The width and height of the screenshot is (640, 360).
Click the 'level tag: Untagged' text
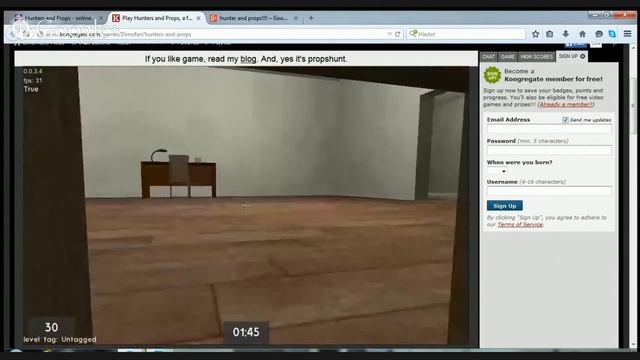click(60, 340)
